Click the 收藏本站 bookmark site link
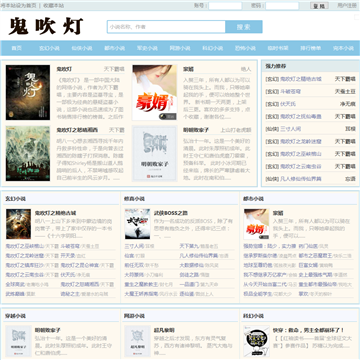 tap(54, 6)
